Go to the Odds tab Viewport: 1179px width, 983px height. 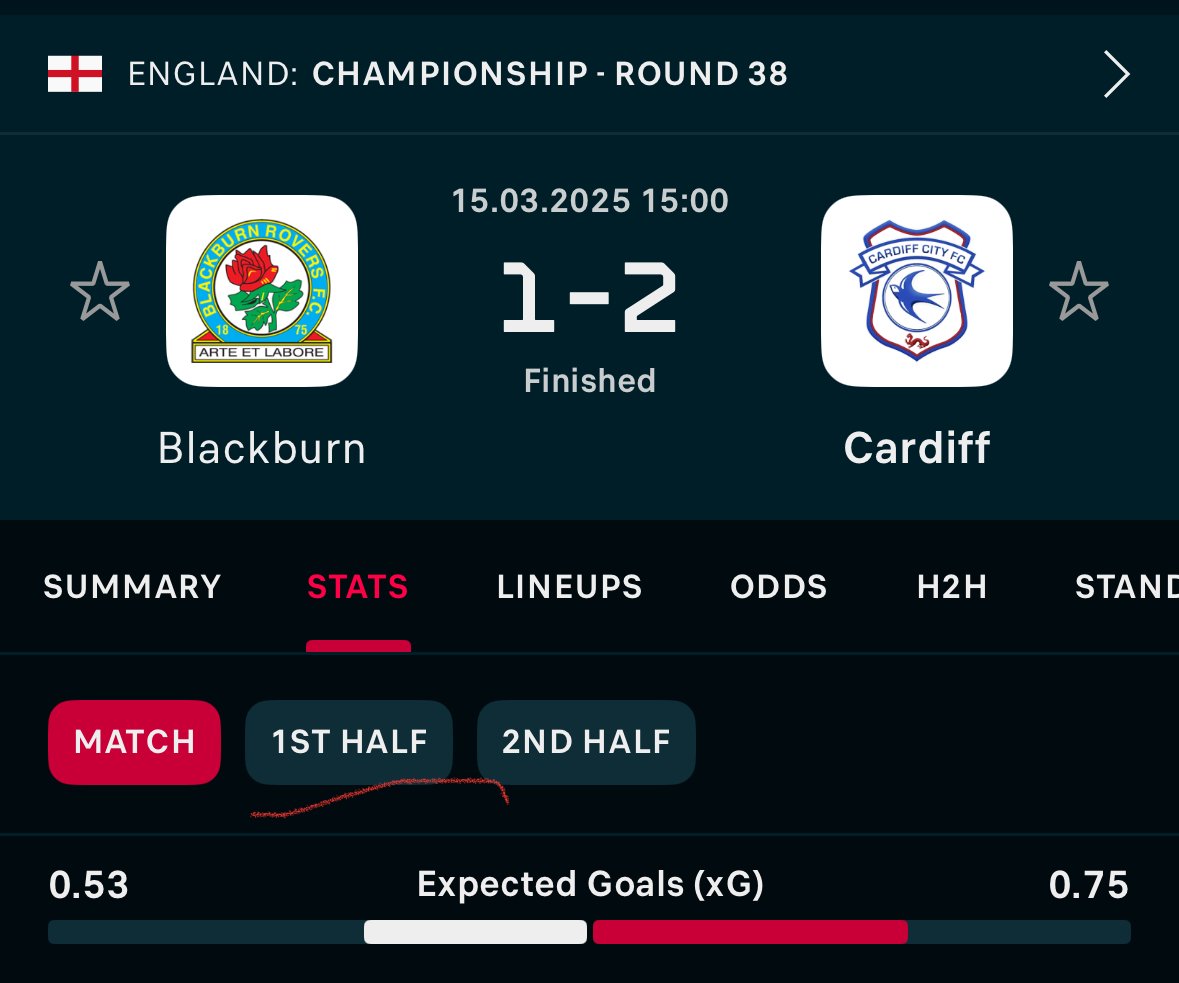(x=779, y=587)
